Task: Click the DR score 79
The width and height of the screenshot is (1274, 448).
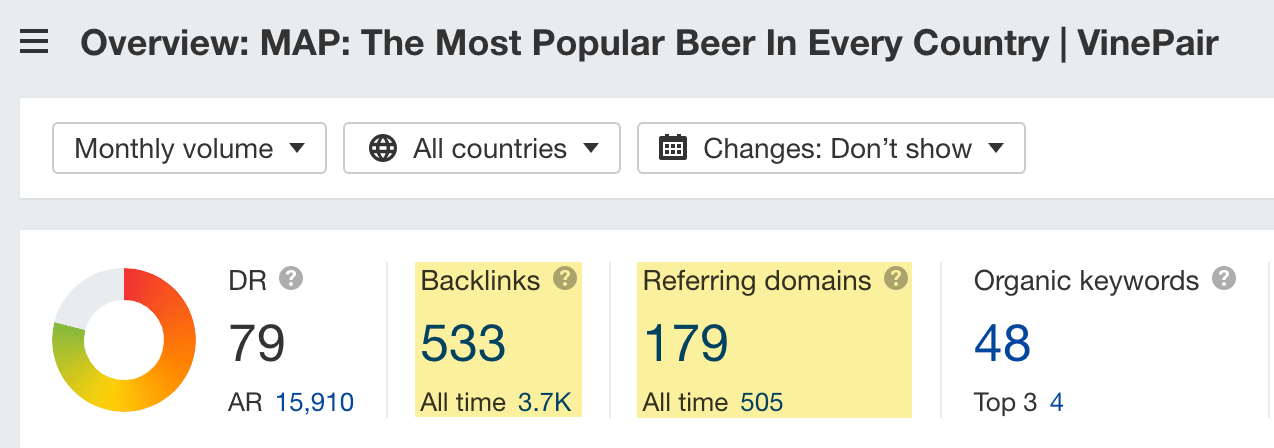Action: click(257, 343)
